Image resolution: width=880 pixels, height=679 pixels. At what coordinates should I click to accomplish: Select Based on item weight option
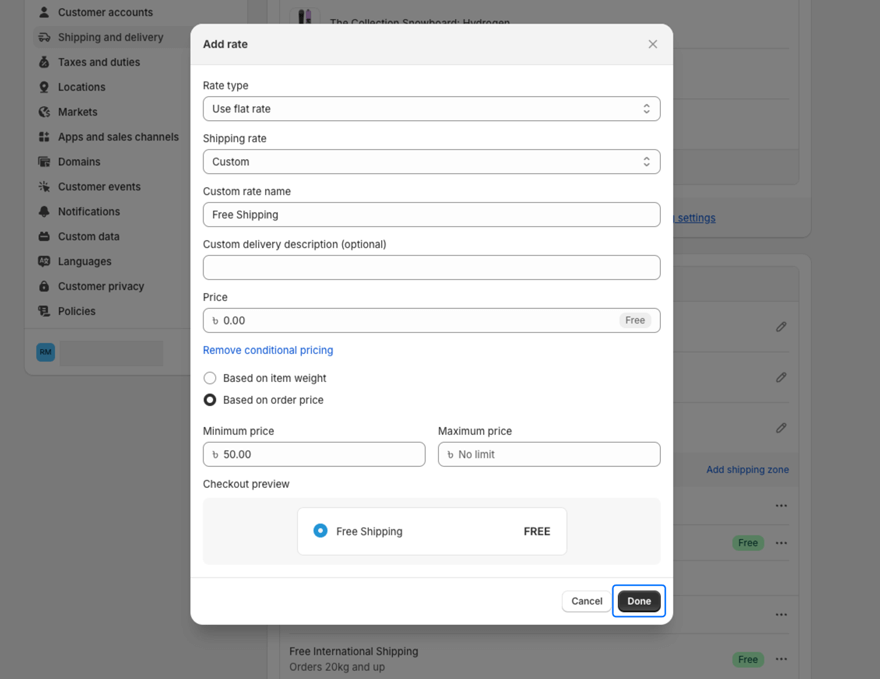[x=210, y=378]
